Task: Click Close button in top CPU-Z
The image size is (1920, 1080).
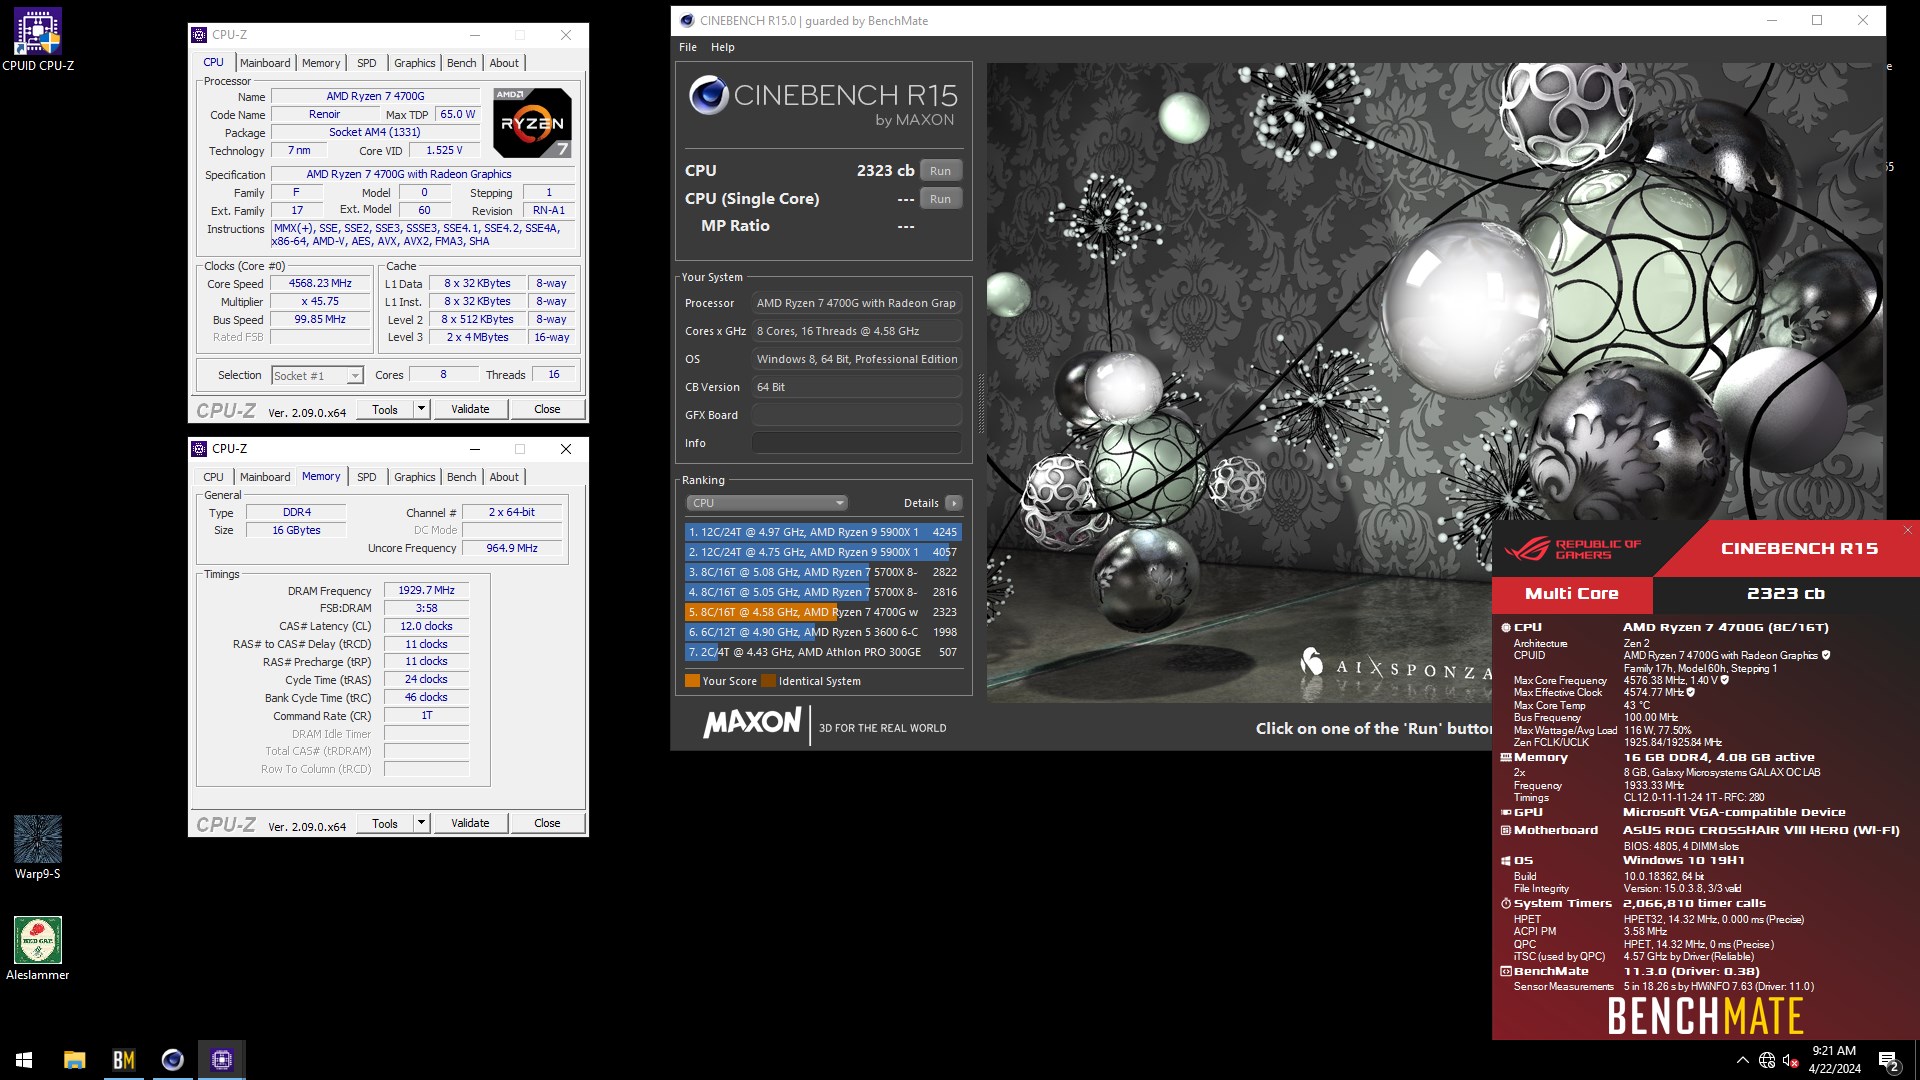Action: tap(547, 409)
